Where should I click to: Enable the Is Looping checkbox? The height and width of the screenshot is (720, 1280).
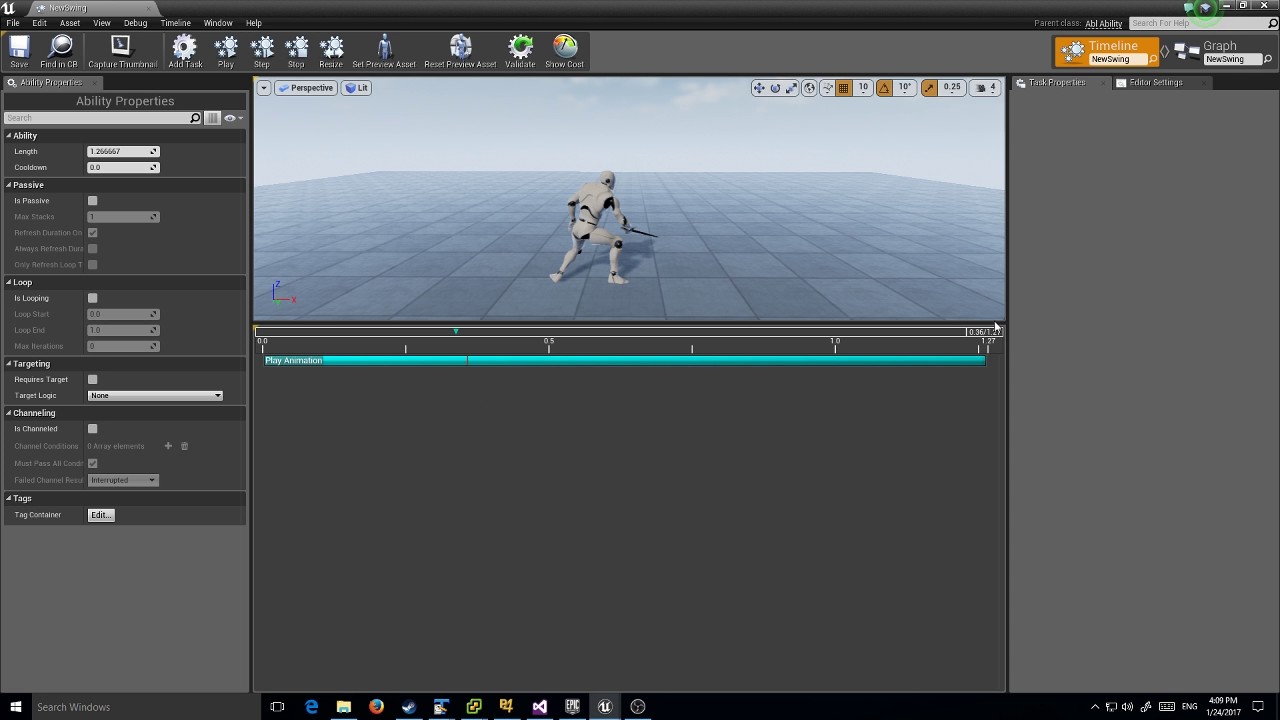click(93, 298)
